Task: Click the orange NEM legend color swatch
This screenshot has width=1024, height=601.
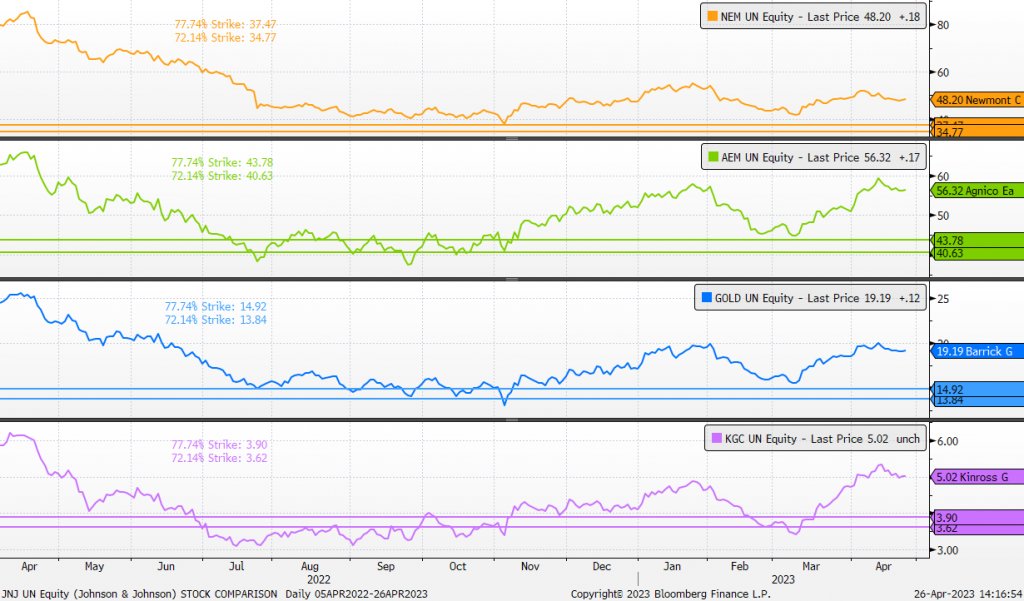Action: [x=712, y=17]
